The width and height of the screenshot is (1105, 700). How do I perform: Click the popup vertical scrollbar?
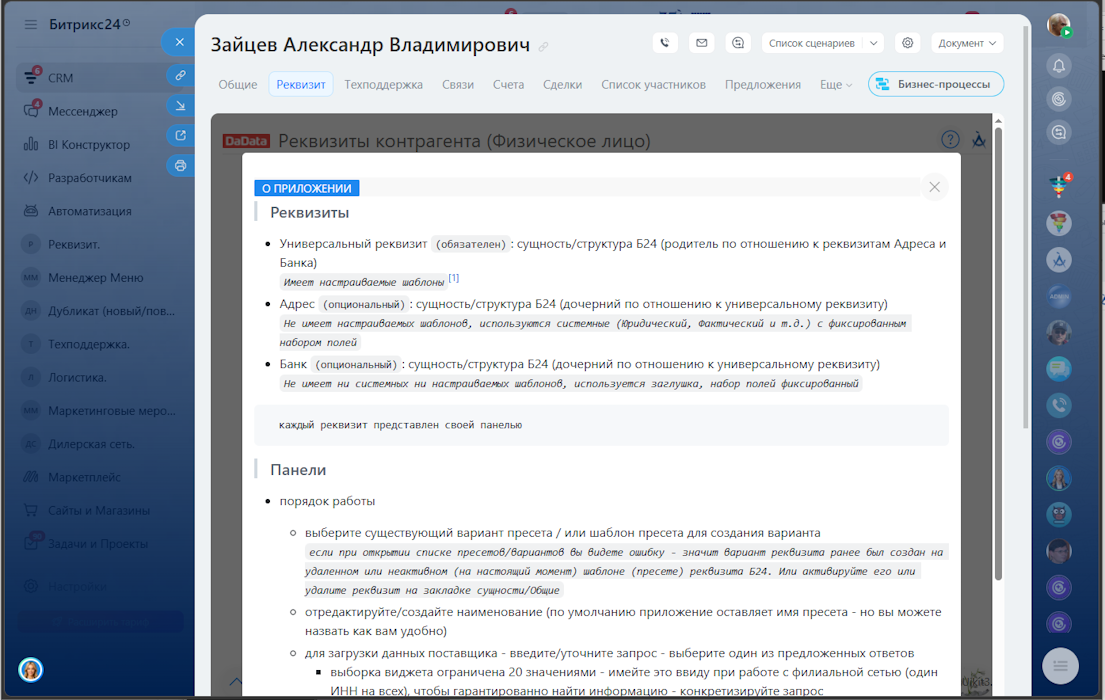point(998,352)
